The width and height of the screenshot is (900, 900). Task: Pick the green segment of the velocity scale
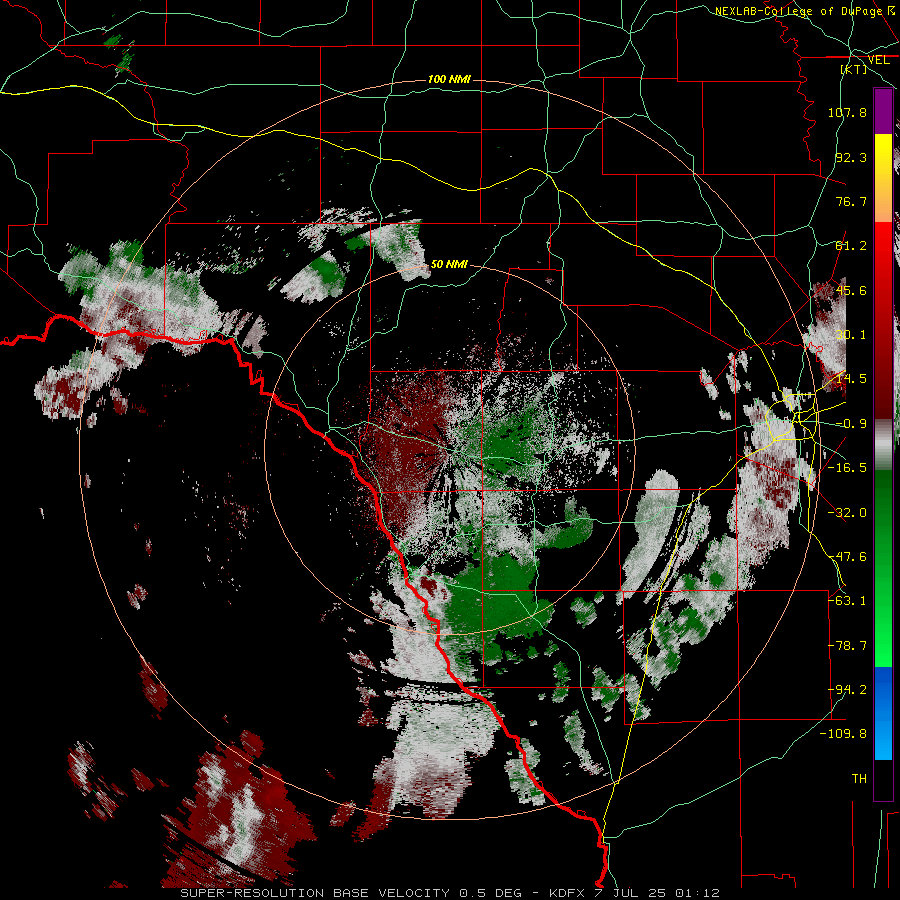pyautogui.click(x=883, y=568)
